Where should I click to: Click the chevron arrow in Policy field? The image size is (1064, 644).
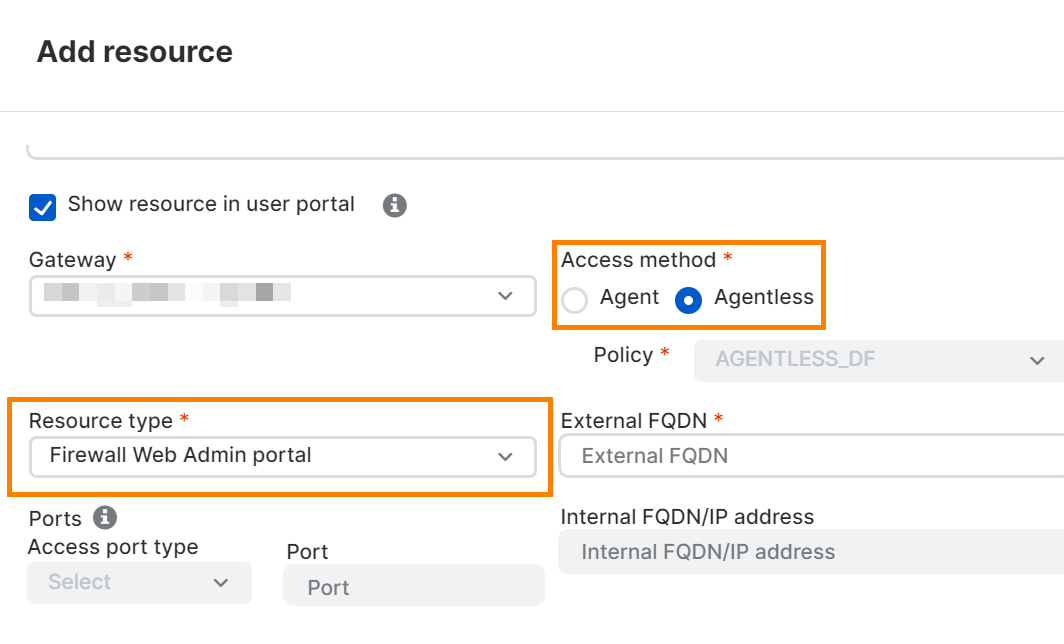(x=1037, y=360)
